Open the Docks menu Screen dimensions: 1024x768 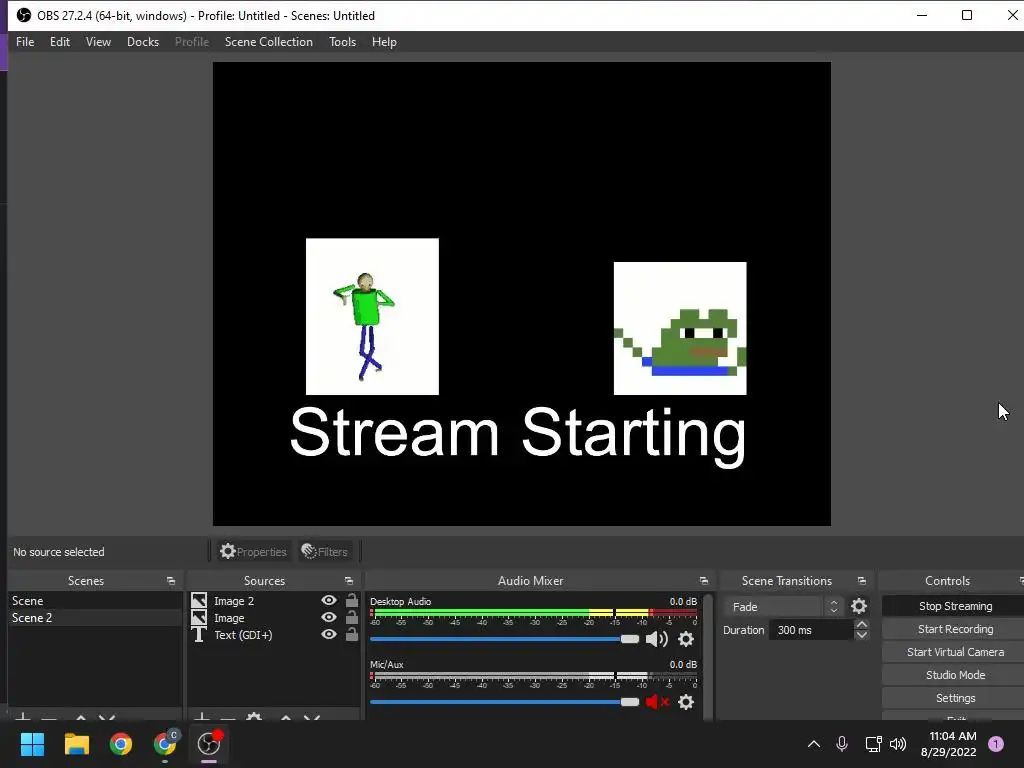click(x=142, y=42)
